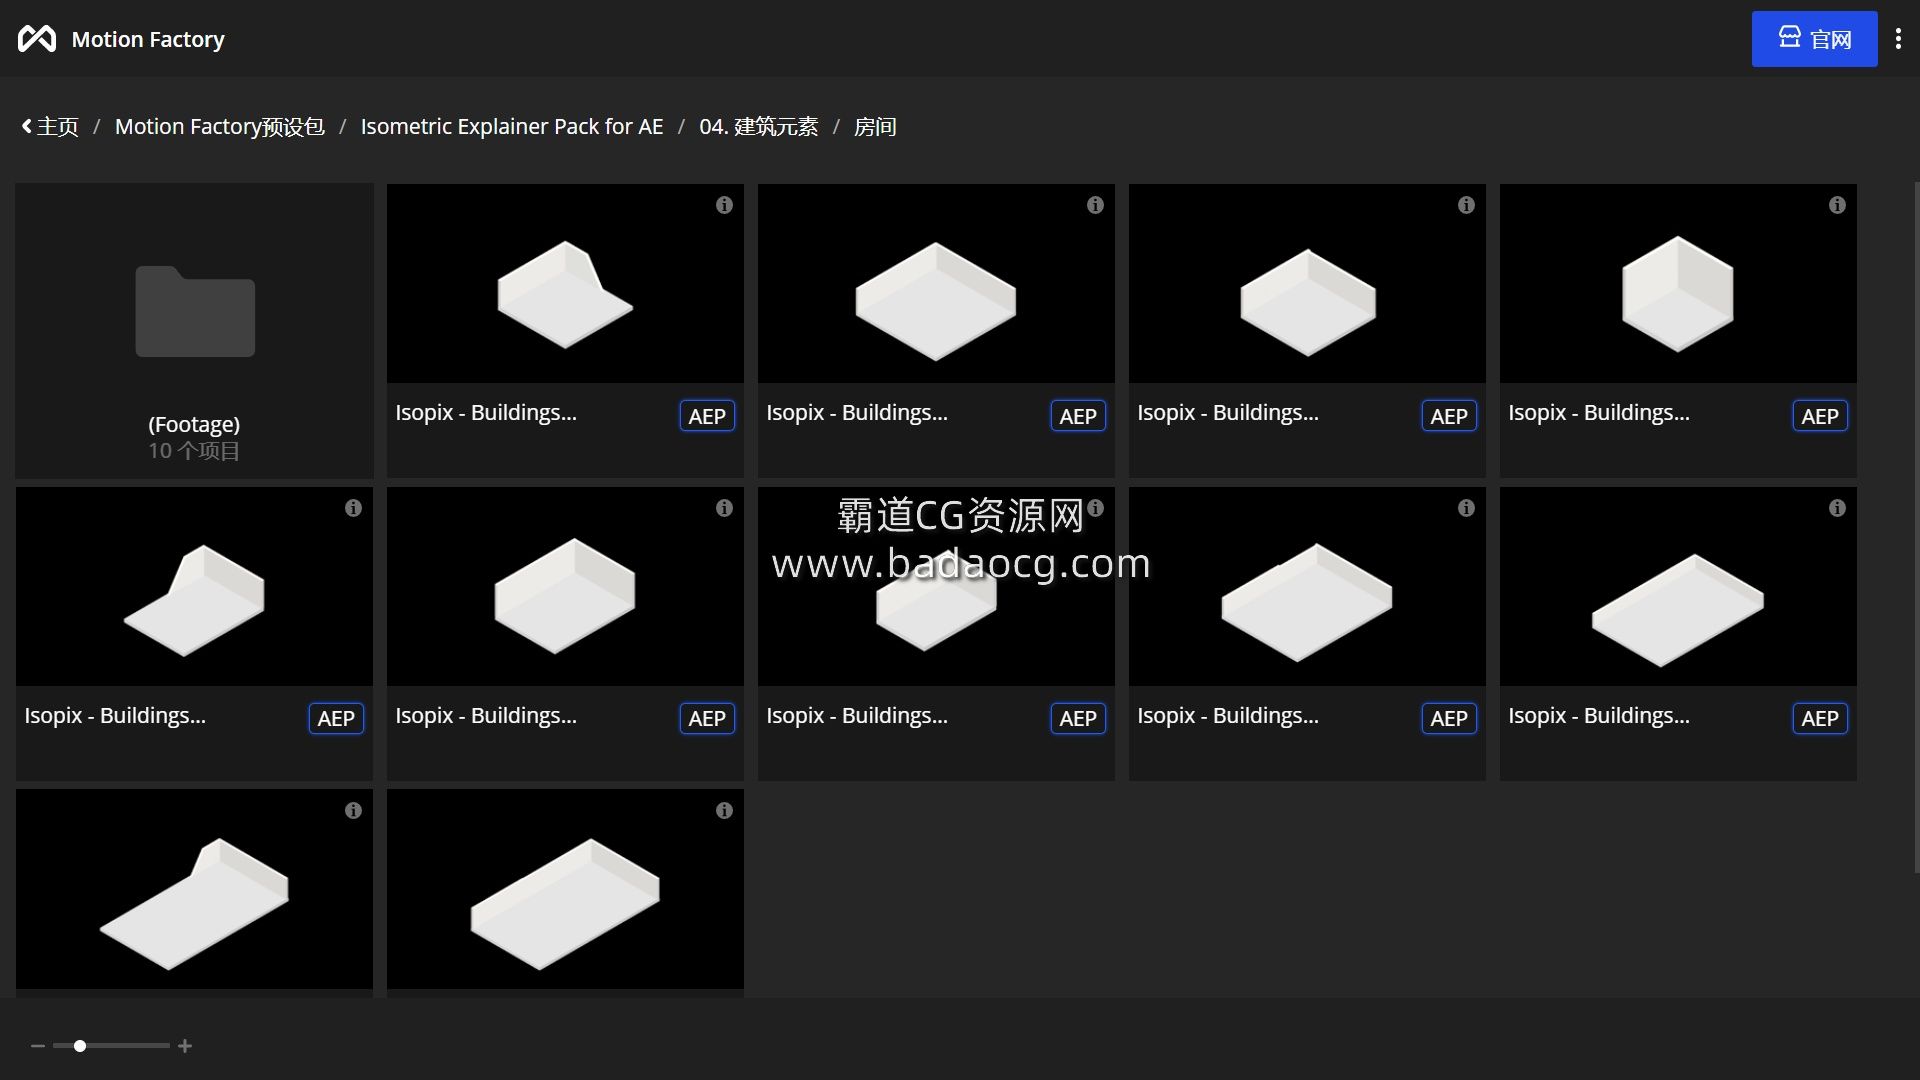Select the small room thumbnail under the watermark
Viewport: 1920px width, 1080px height.
(x=936, y=586)
